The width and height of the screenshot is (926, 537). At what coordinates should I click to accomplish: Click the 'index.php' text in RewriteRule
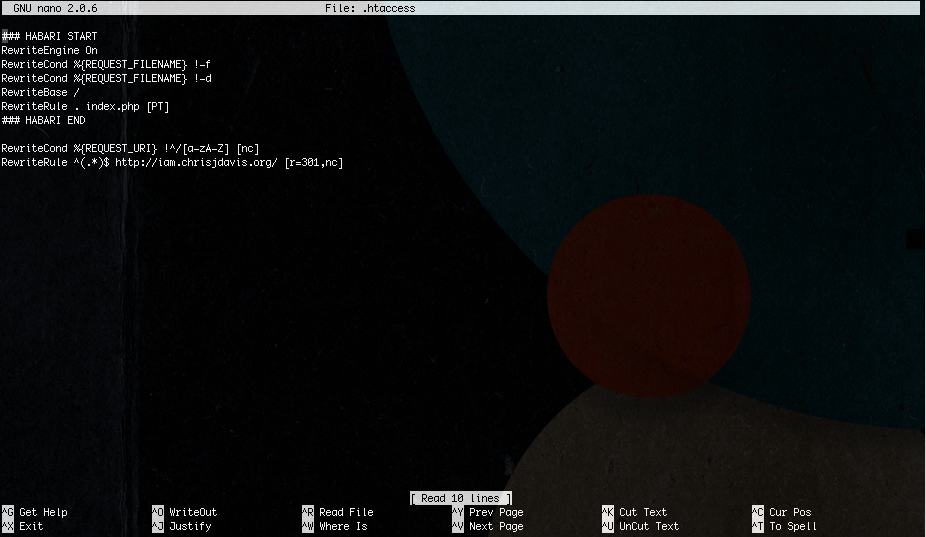click(113, 106)
